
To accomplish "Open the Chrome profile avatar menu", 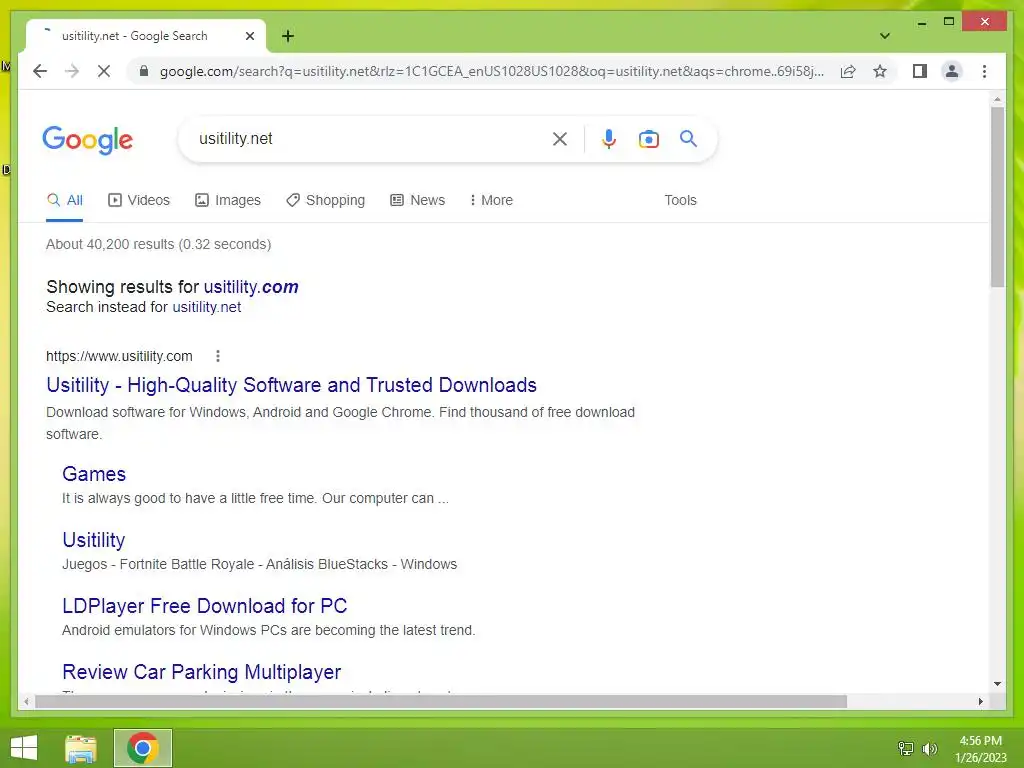I will pos(952,71).
